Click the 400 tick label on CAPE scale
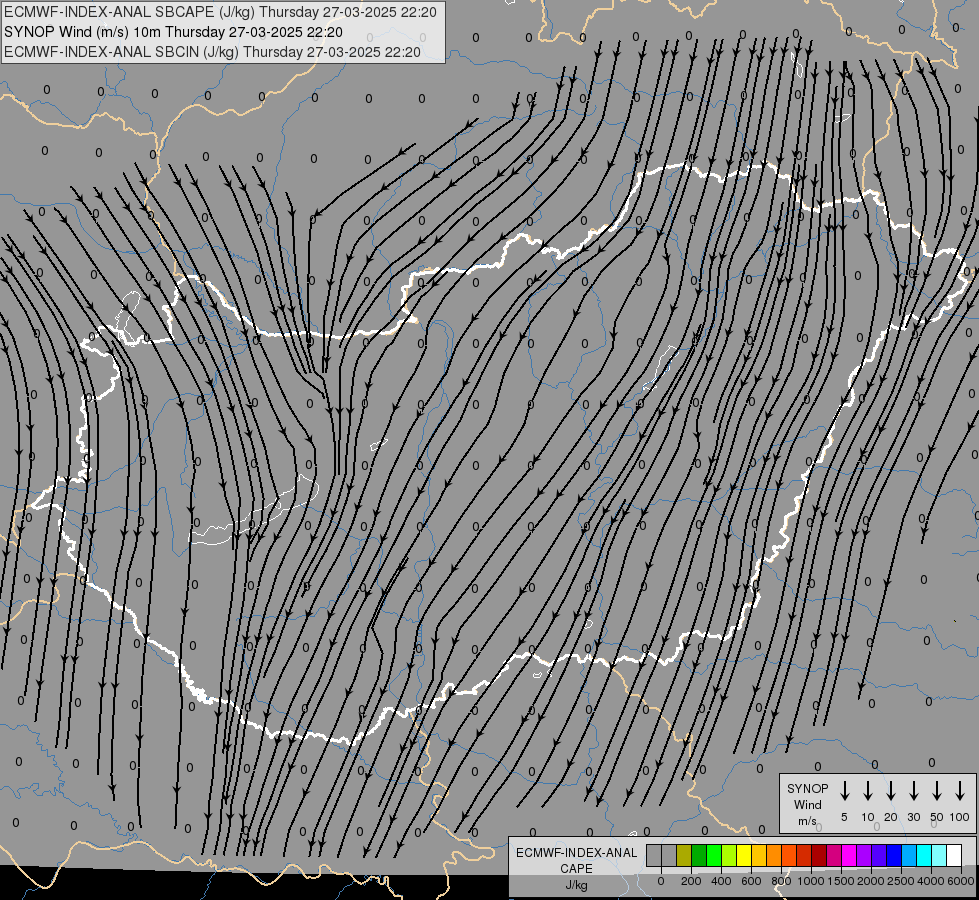This screenshot has width=979, height=900. click(721, 881)
